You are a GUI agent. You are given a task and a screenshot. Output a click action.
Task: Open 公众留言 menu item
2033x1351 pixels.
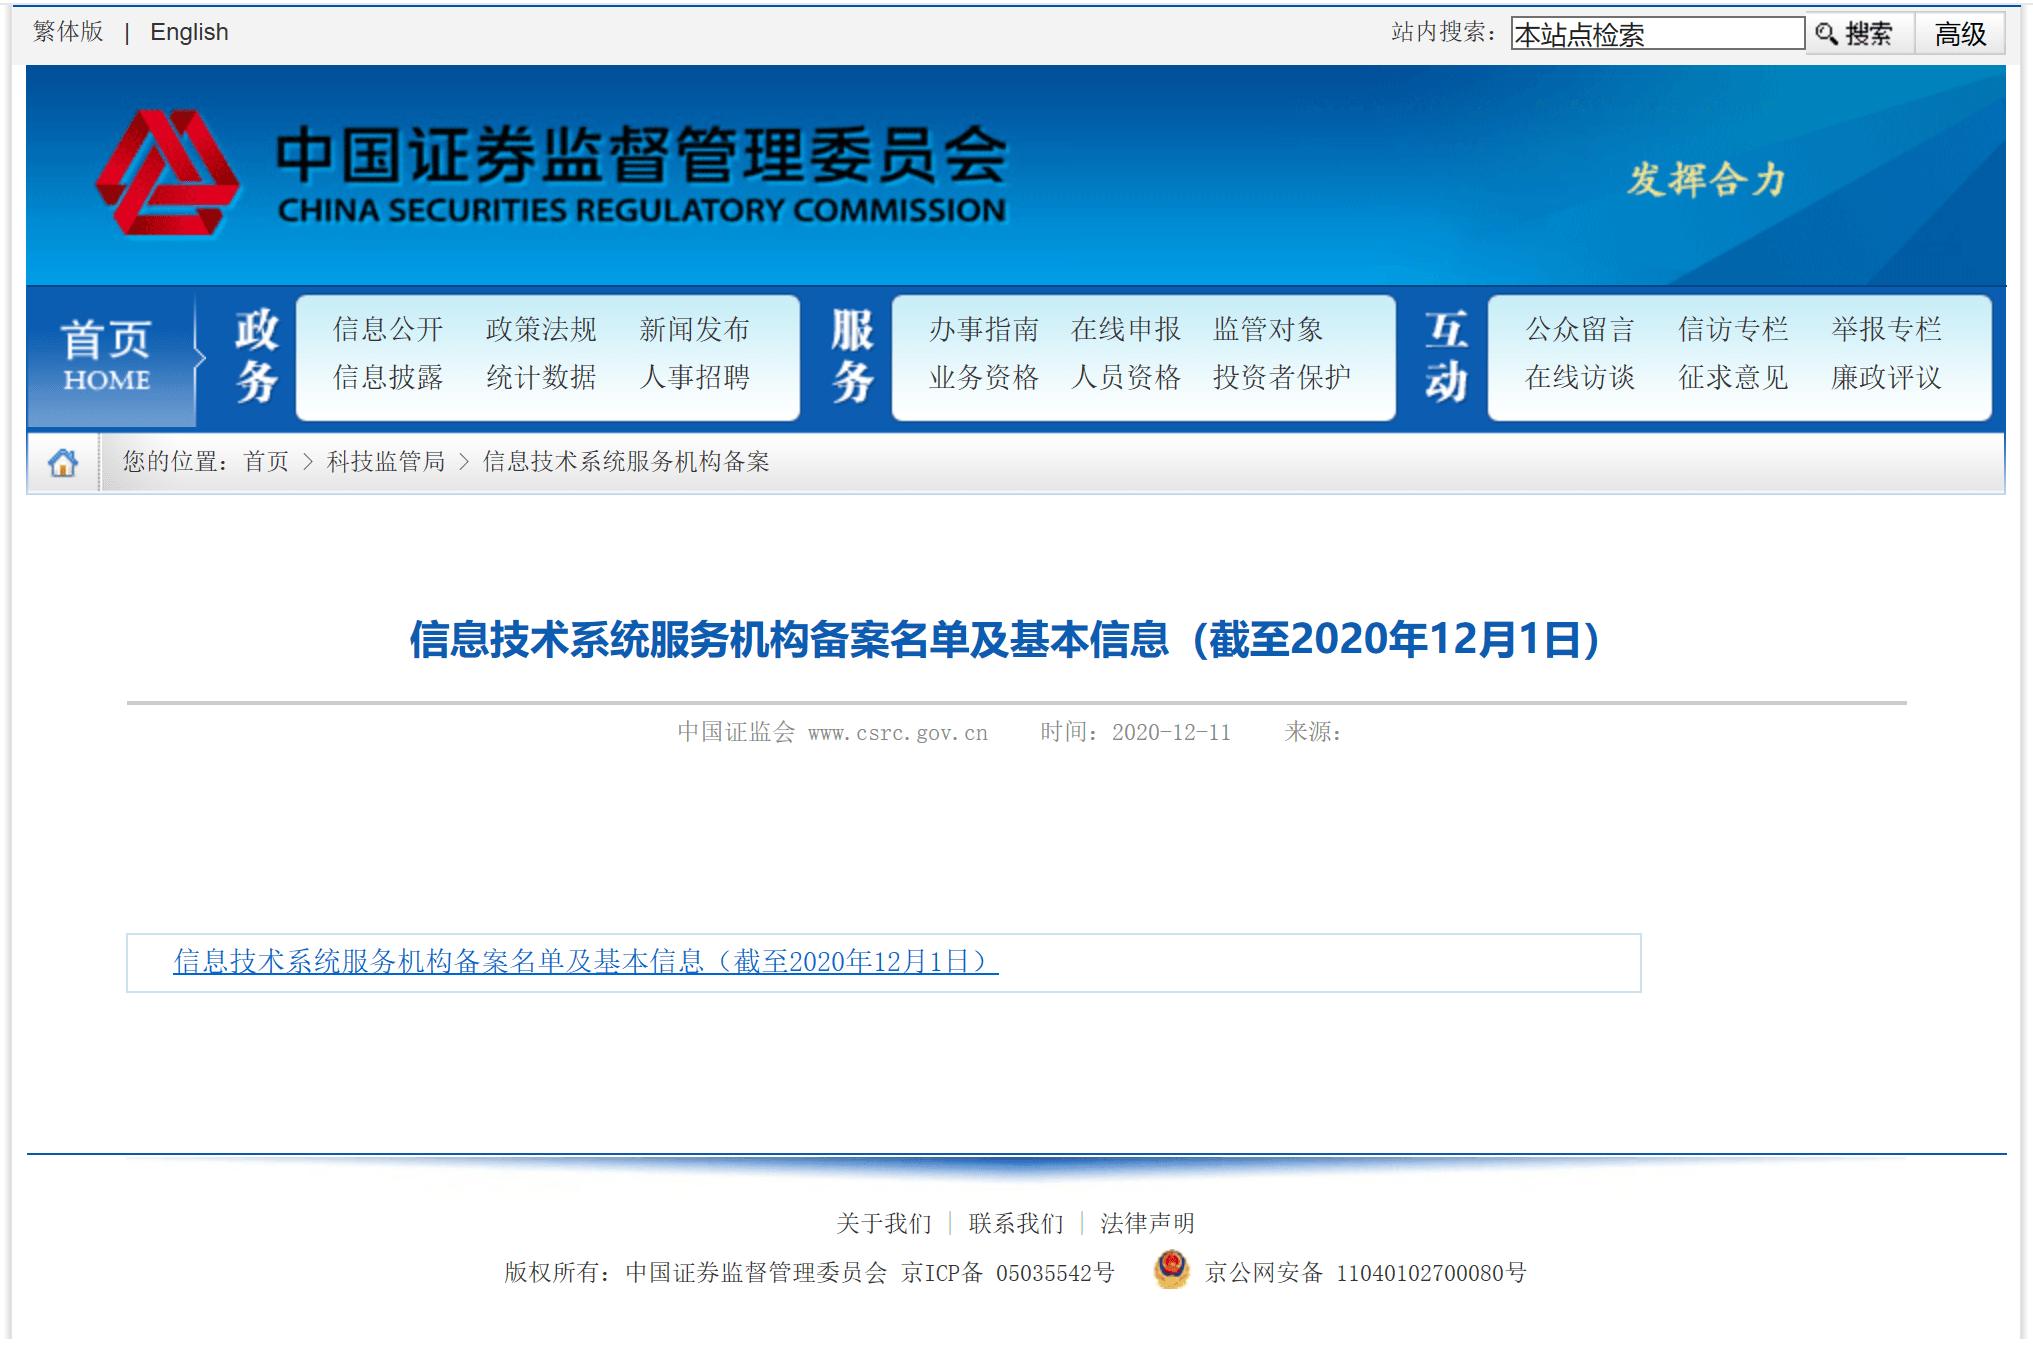pyautogui.click(x=1580, y=329)
